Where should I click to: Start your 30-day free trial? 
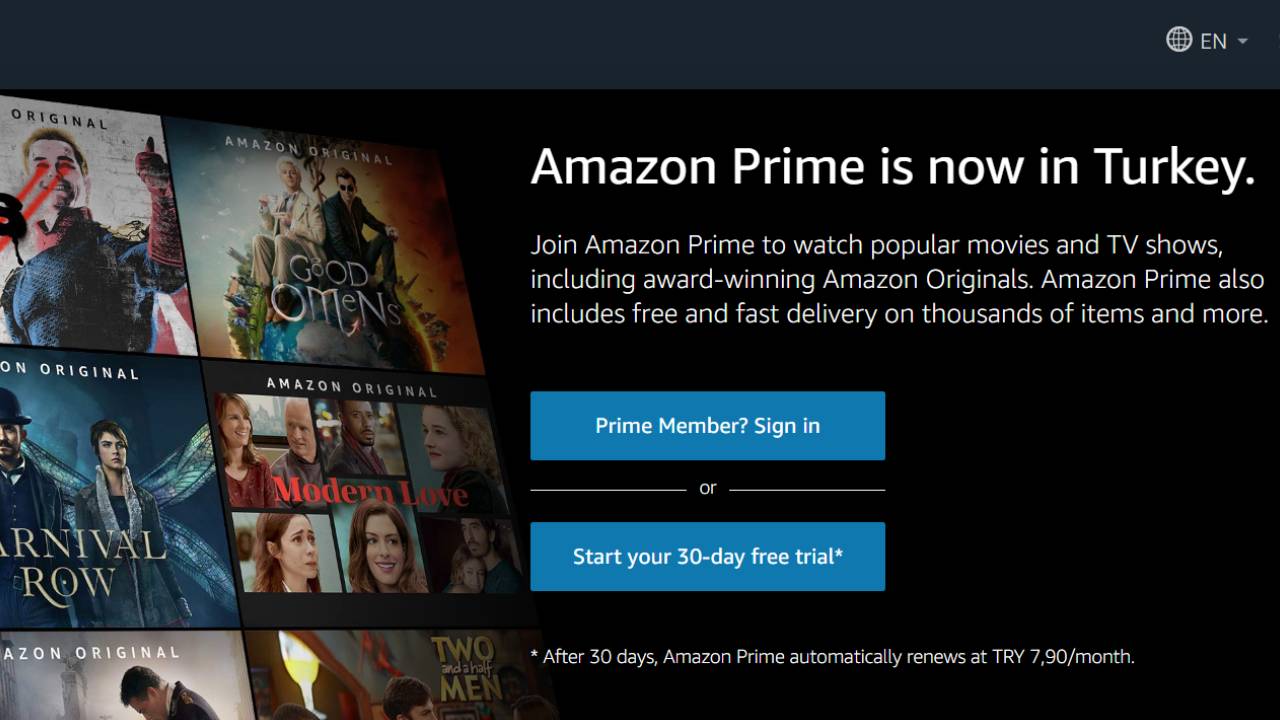(x=707, y=556)
